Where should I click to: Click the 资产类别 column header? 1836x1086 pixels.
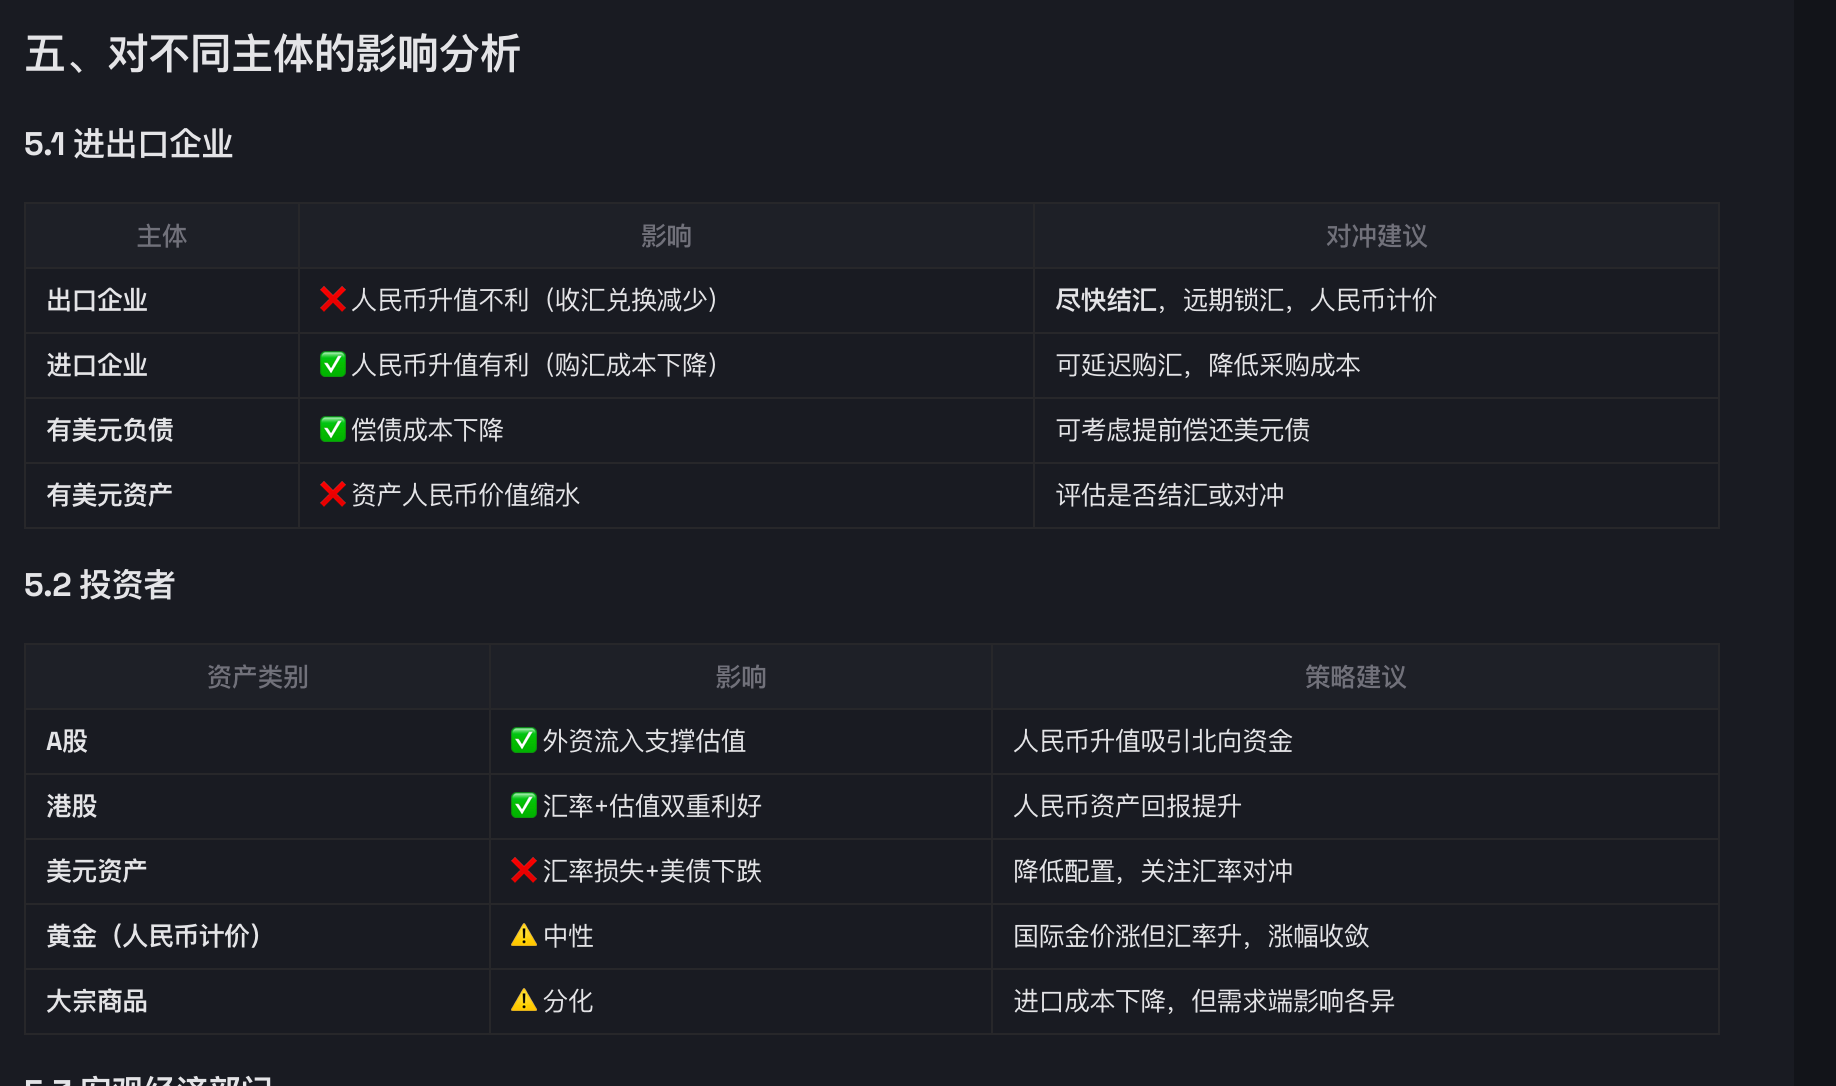point(257,677)
